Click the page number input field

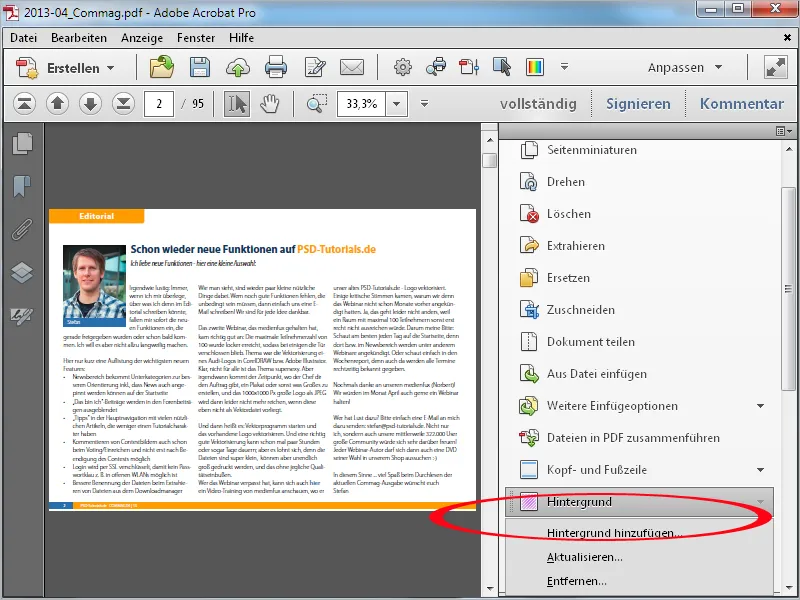(159, 104)
